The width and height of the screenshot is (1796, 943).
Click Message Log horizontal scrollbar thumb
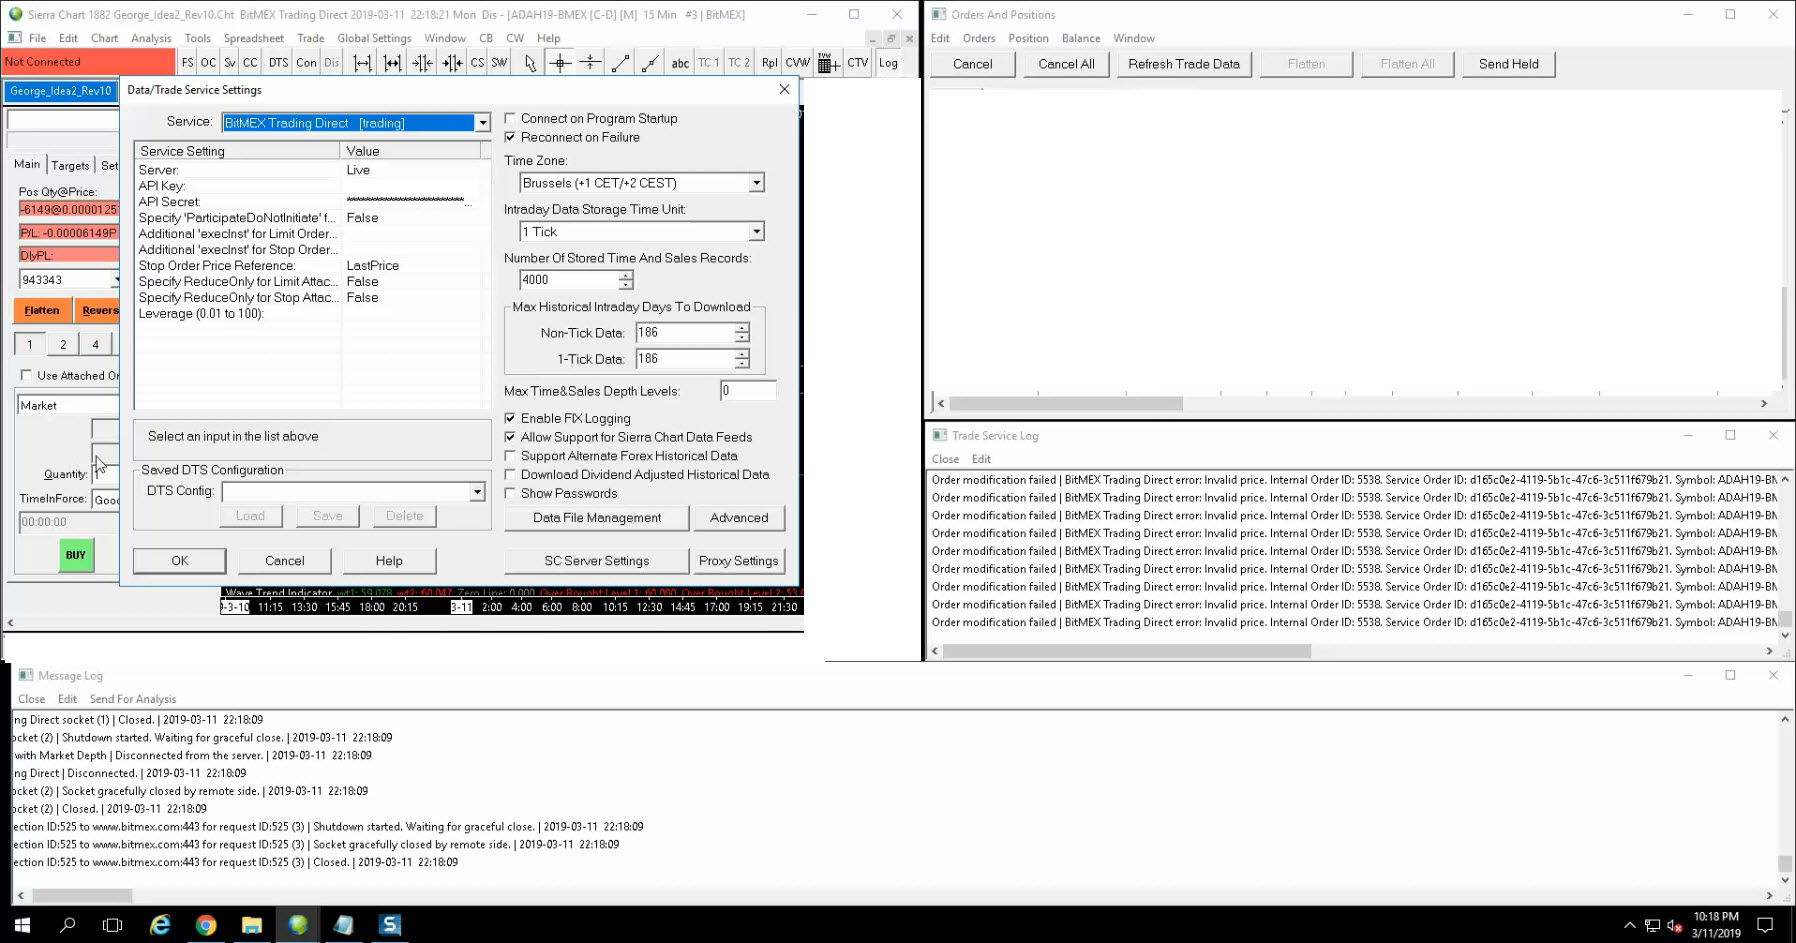82,895
